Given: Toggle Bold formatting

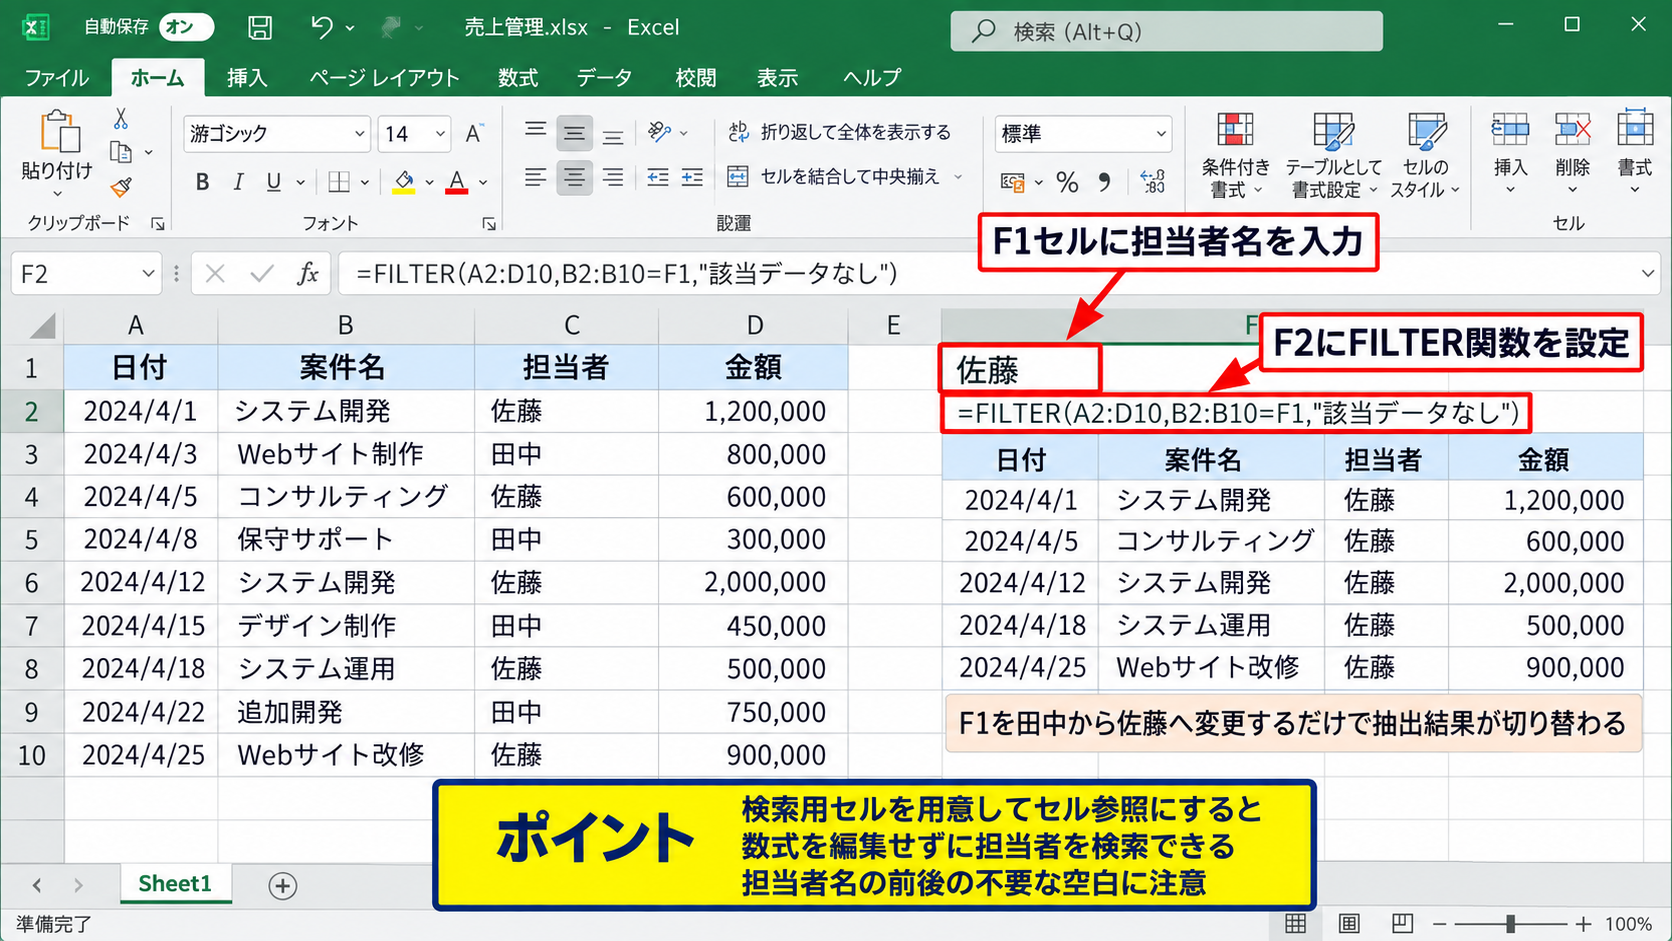Looking at the screenshot, I should [202, 182].
